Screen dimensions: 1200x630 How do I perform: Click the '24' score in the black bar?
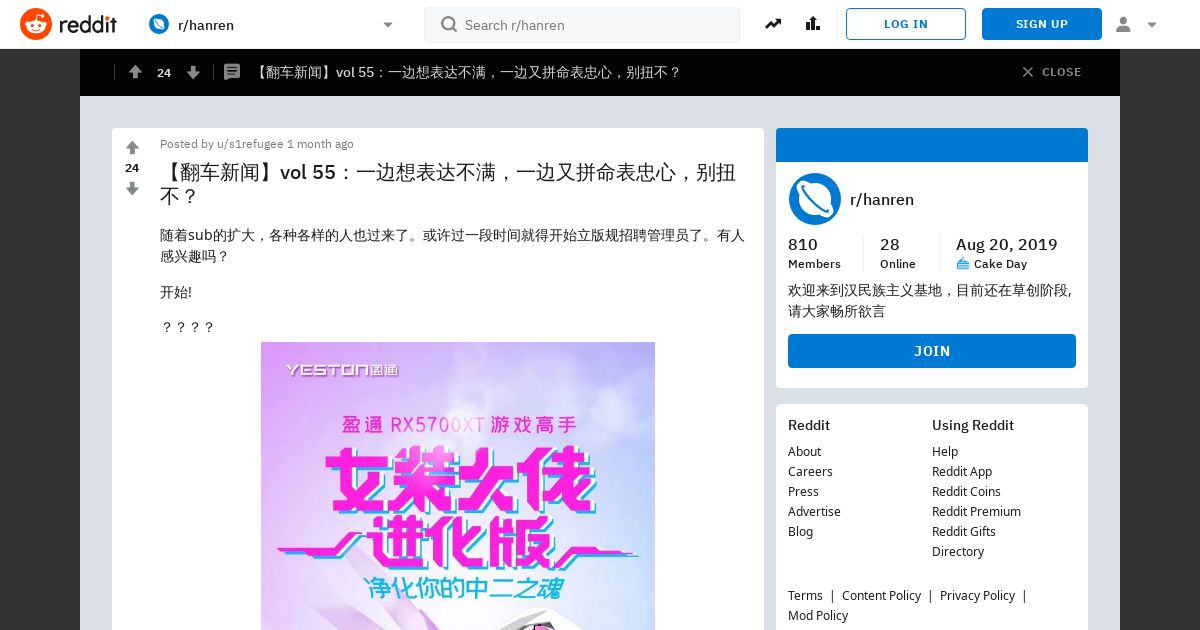[x=164, y=72]
